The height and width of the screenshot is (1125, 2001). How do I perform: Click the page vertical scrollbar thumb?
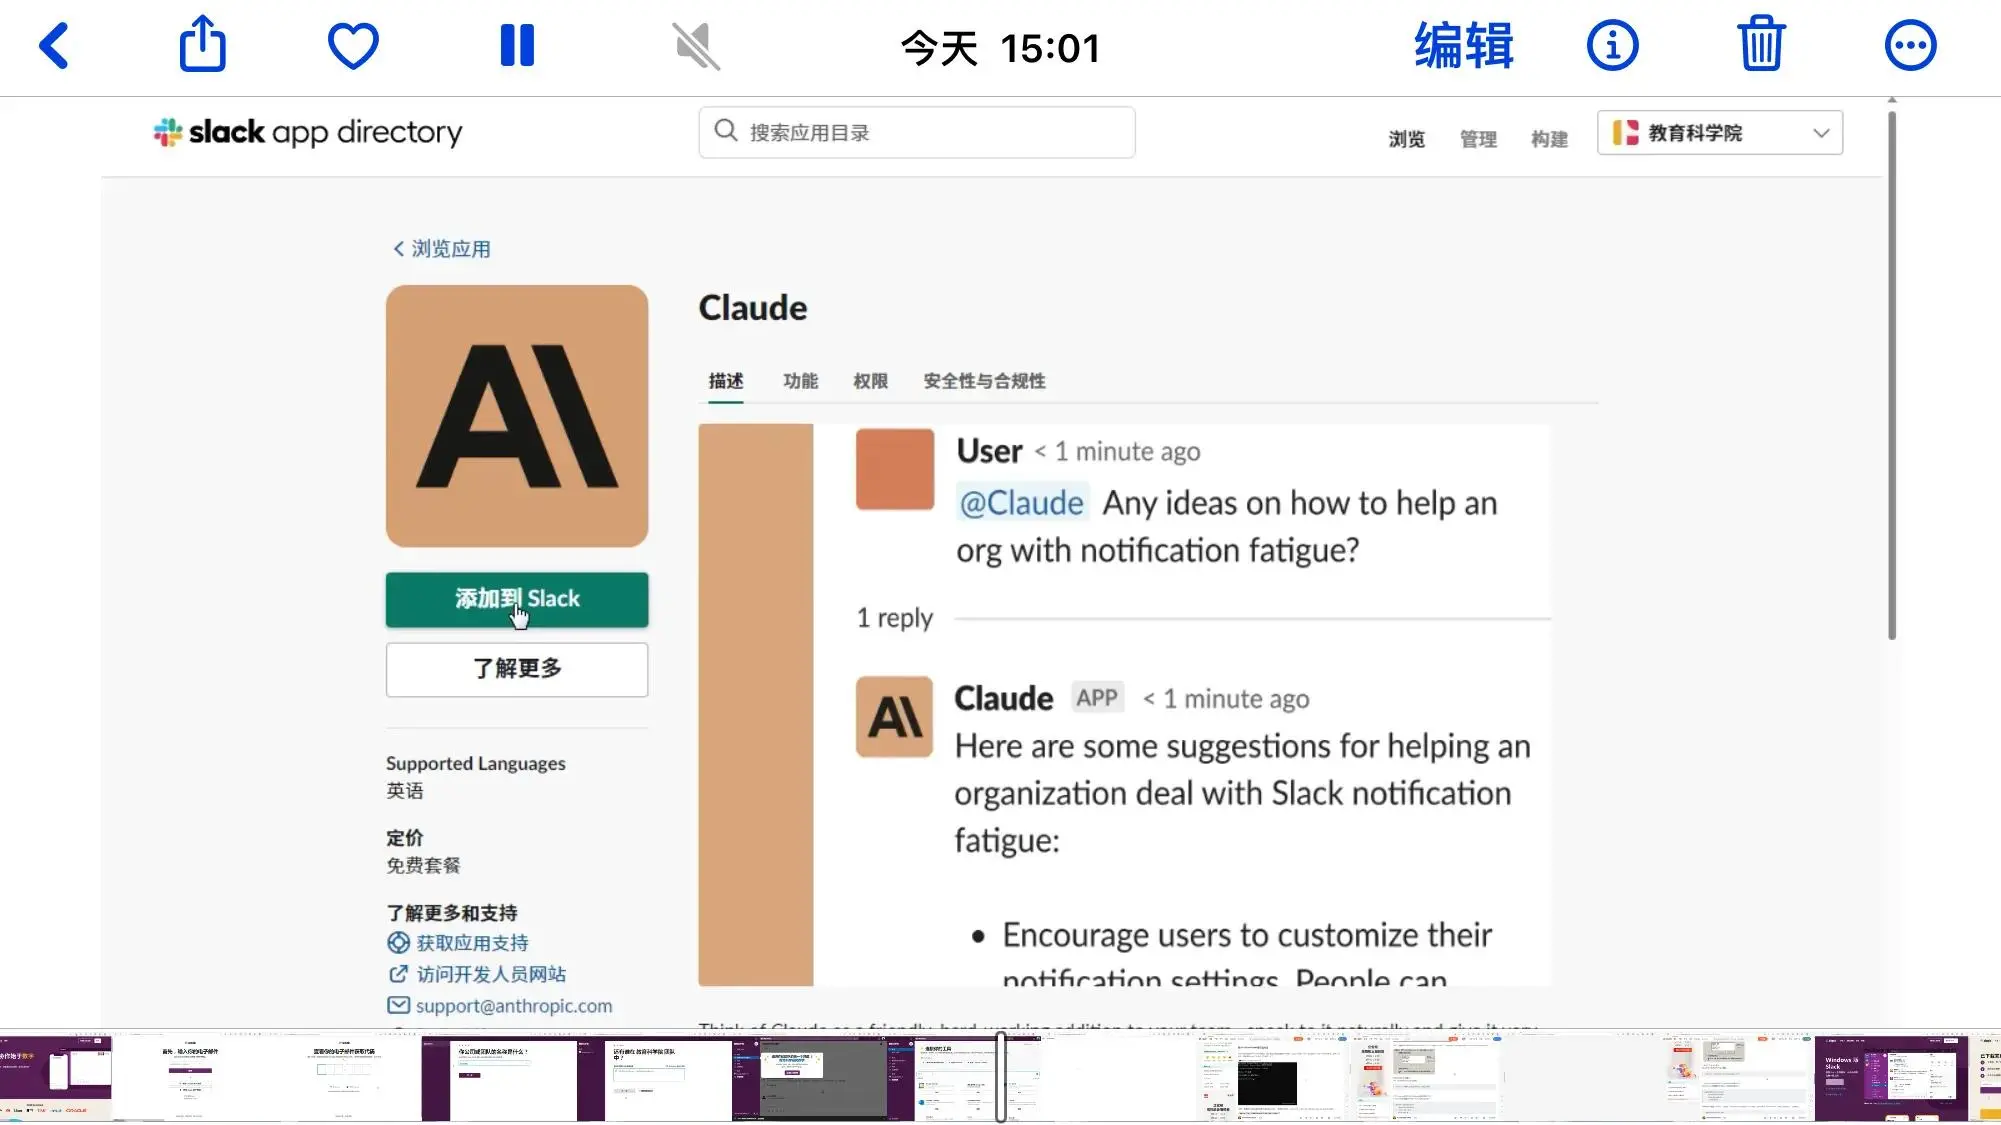point(1891,375)
